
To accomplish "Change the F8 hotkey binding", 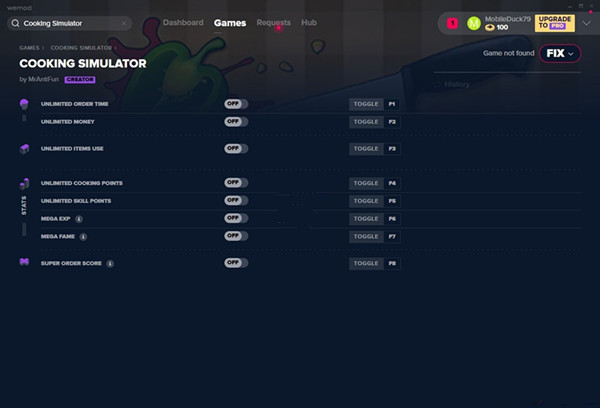I will click(392, 263).
